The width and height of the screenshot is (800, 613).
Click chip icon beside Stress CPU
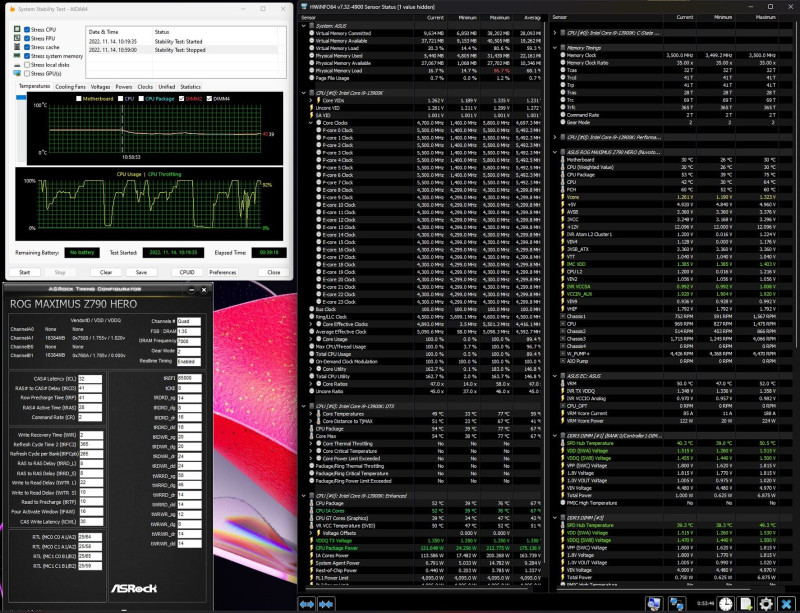pyautogui.click(x=17, y=30)
